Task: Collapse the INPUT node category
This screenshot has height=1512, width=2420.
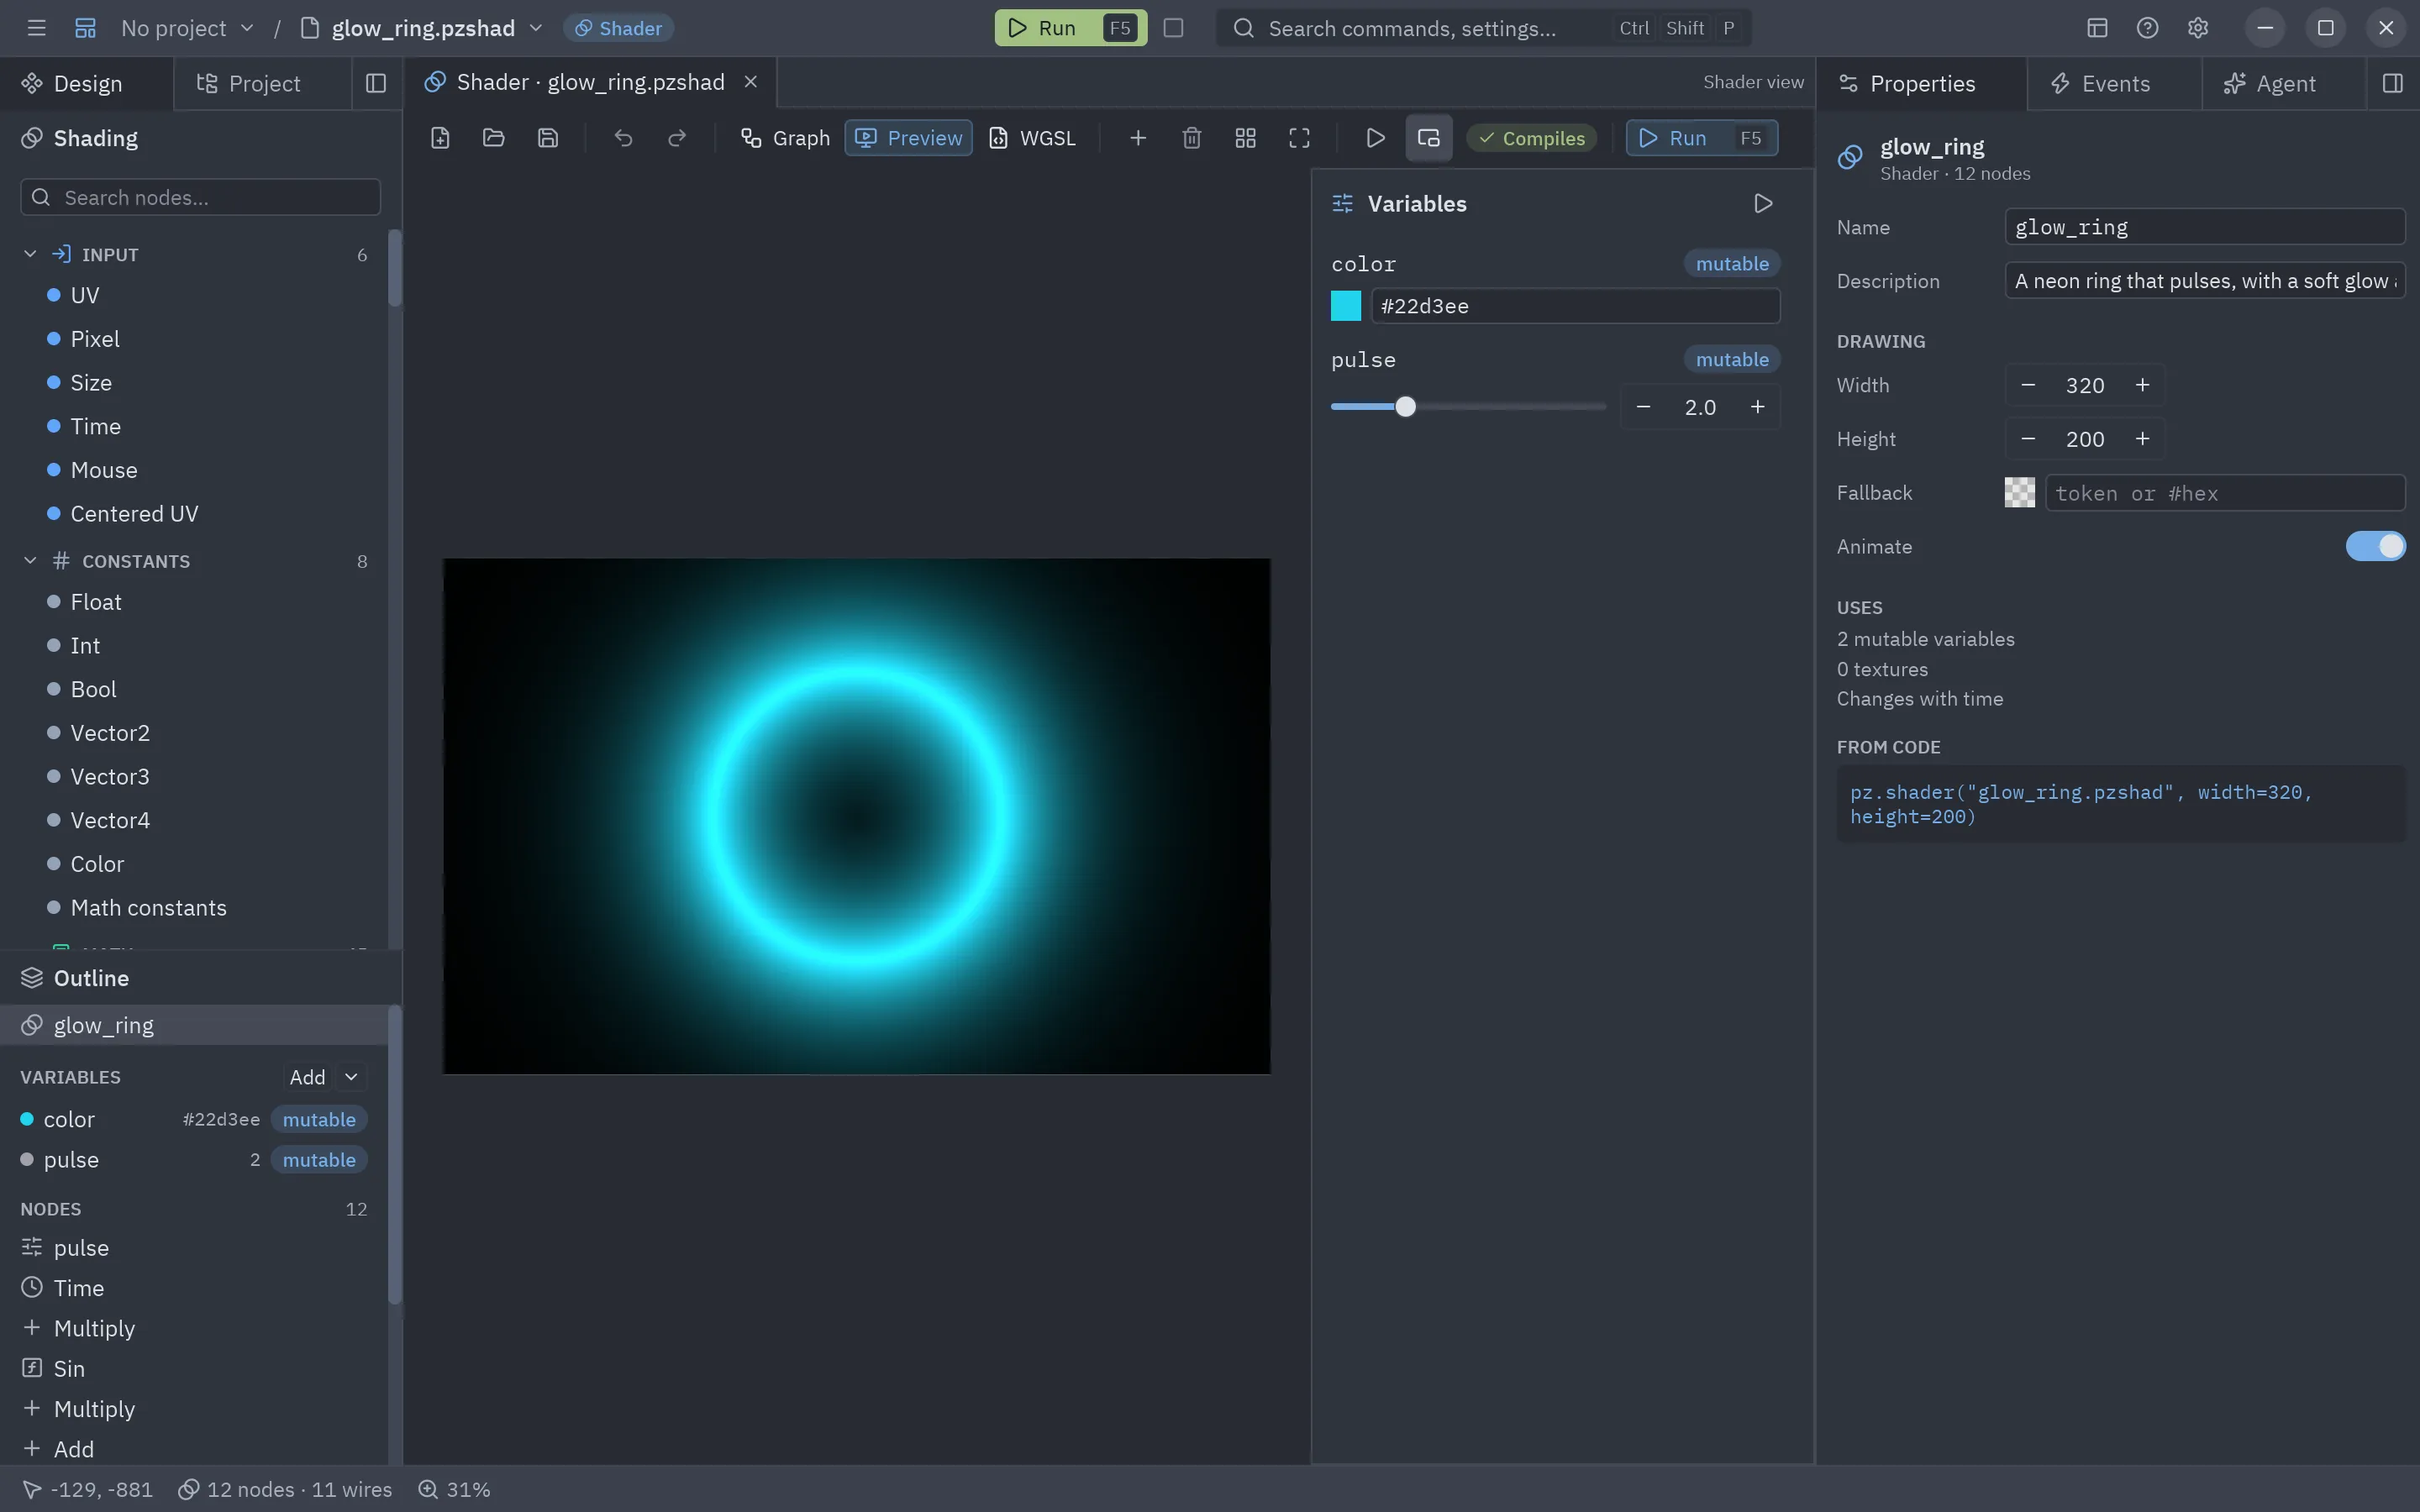Action: click(x=30, y=254)
